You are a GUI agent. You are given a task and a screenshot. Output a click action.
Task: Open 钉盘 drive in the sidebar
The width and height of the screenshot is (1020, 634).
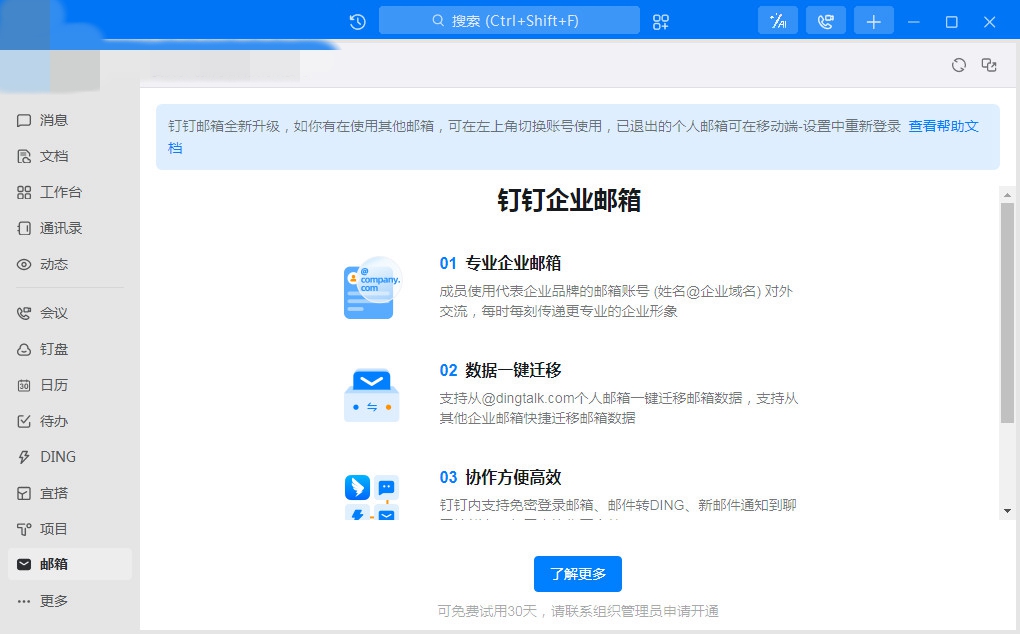70,349
